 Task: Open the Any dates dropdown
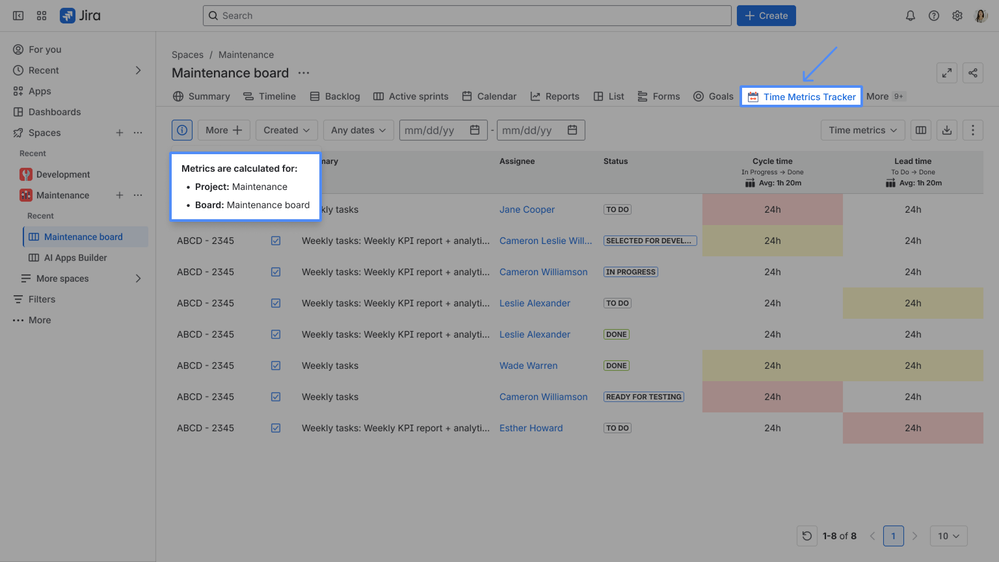coord(358,130)
